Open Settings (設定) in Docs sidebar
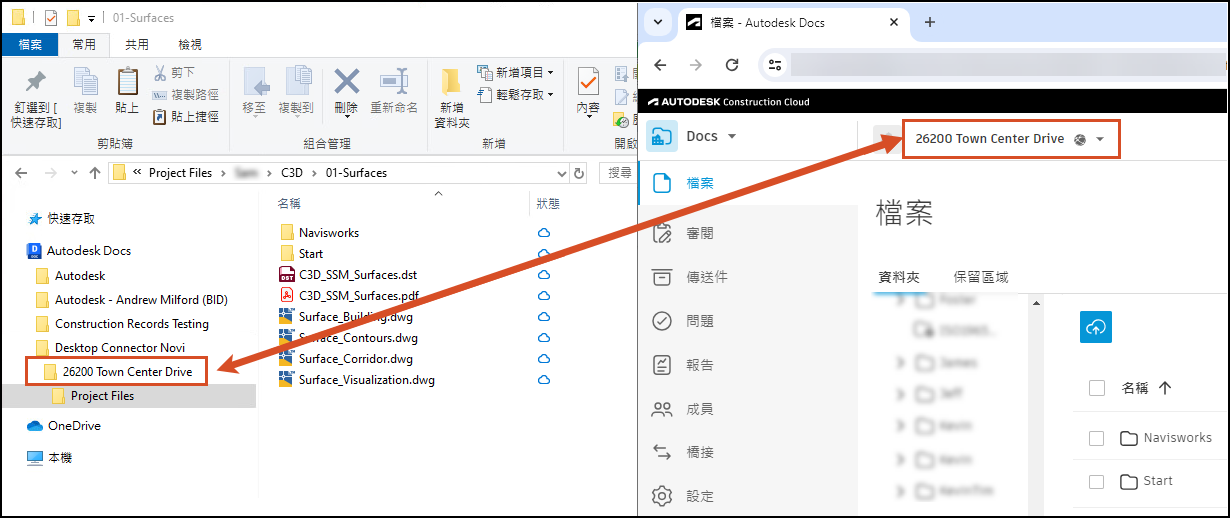The image size is (1230, 518). point(699,496)
